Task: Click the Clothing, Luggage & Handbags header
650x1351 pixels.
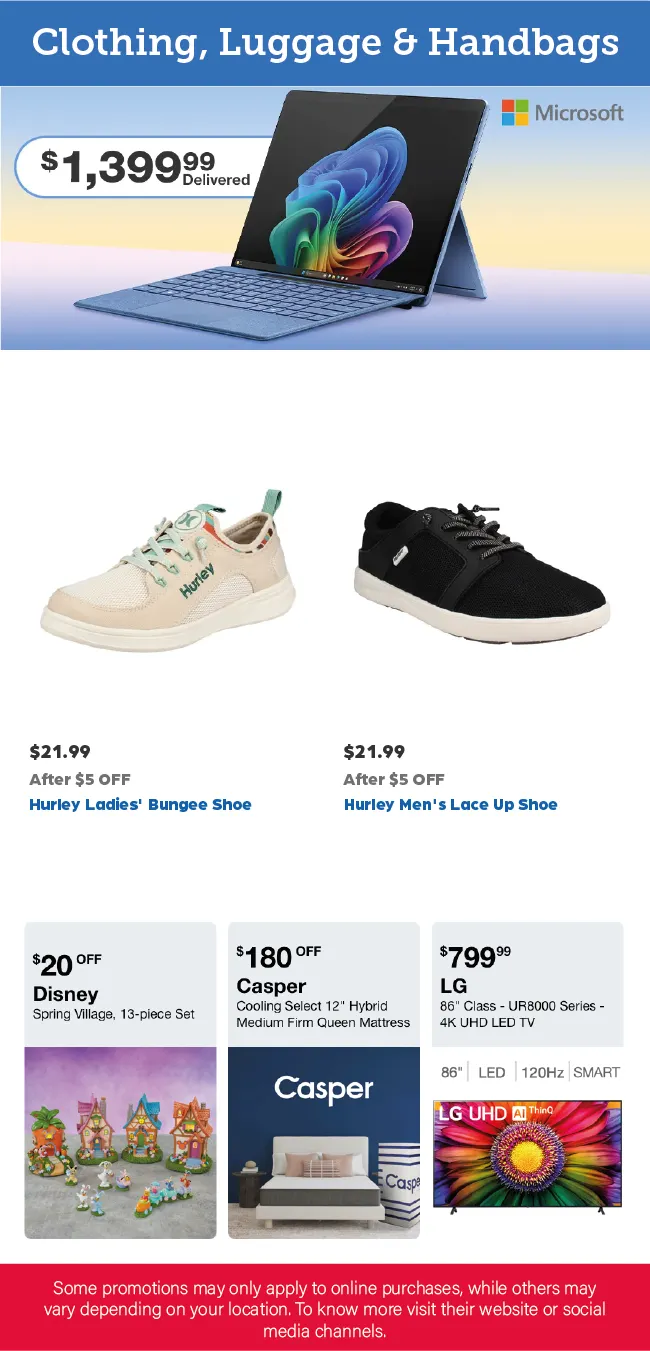Action: 325,43
